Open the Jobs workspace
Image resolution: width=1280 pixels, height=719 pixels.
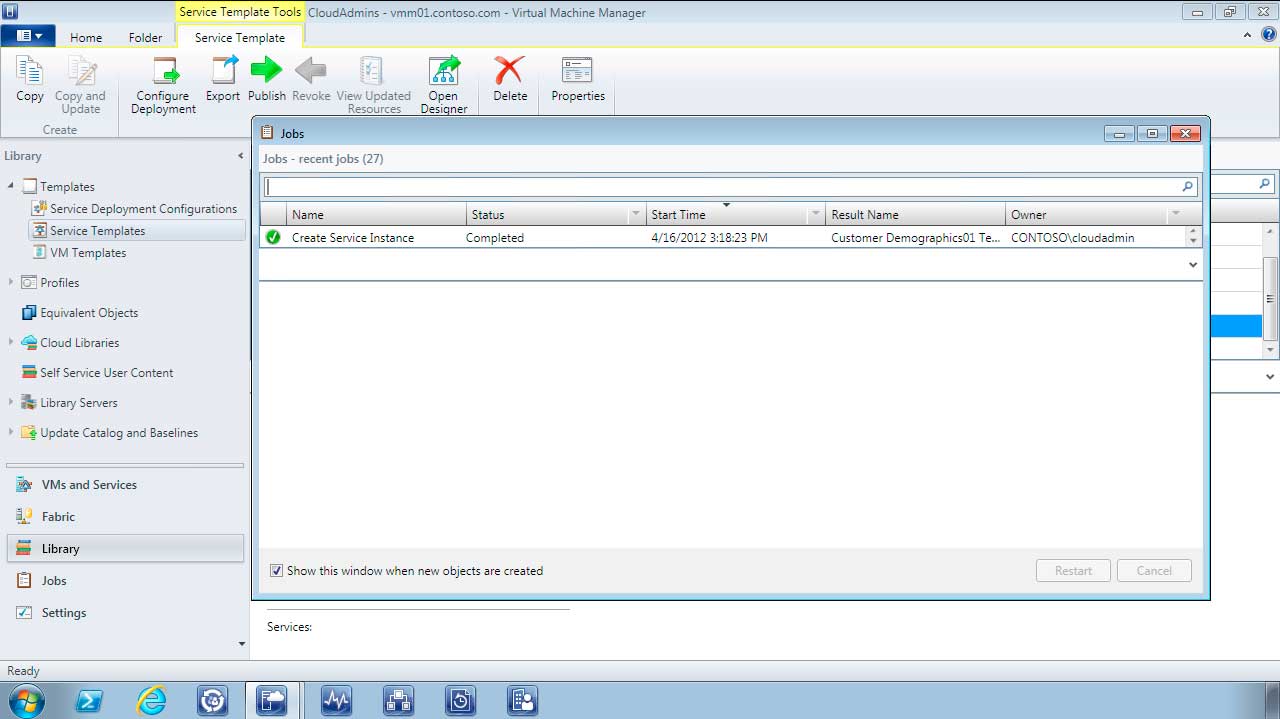[125, 581]
